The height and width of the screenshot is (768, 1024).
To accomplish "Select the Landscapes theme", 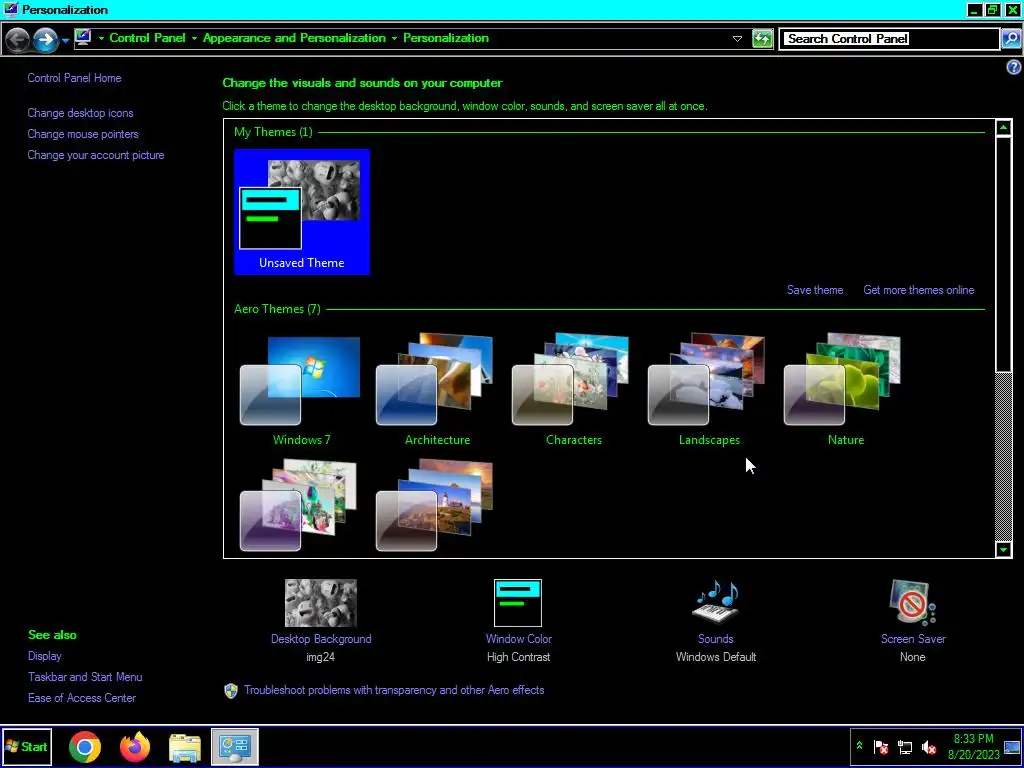I will (x=709, y=391).
